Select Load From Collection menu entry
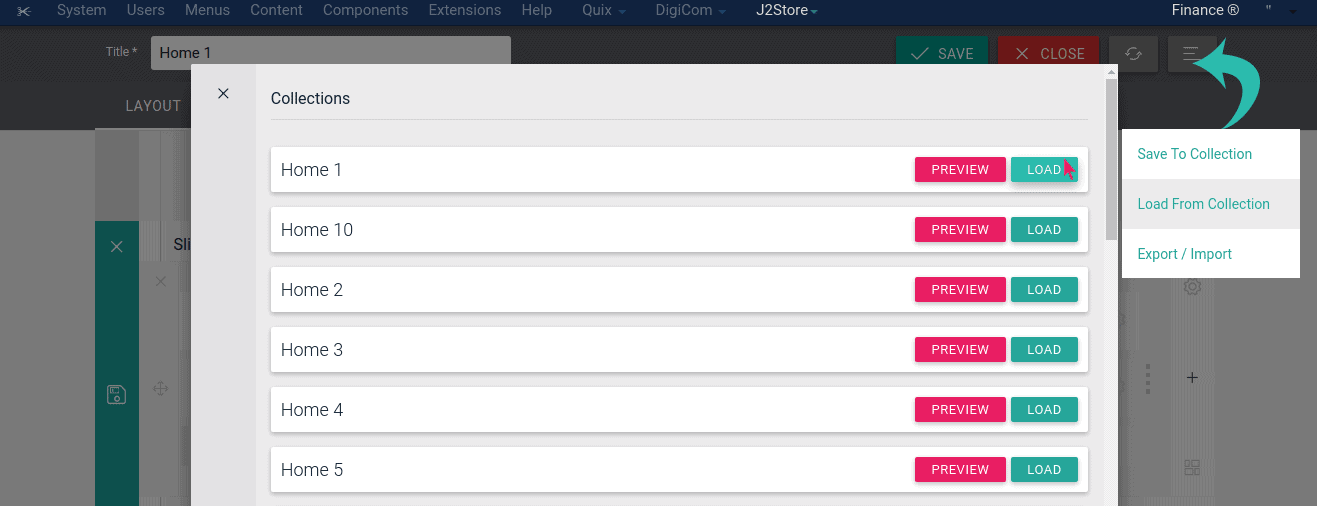The width and height of the screenshot is (1317, 506). (1203, 204)
